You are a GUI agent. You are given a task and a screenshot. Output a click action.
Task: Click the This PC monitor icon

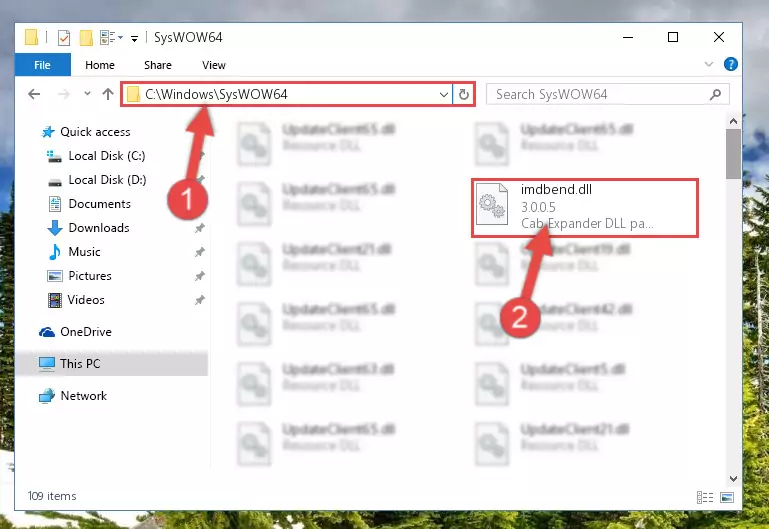point(47,364)
